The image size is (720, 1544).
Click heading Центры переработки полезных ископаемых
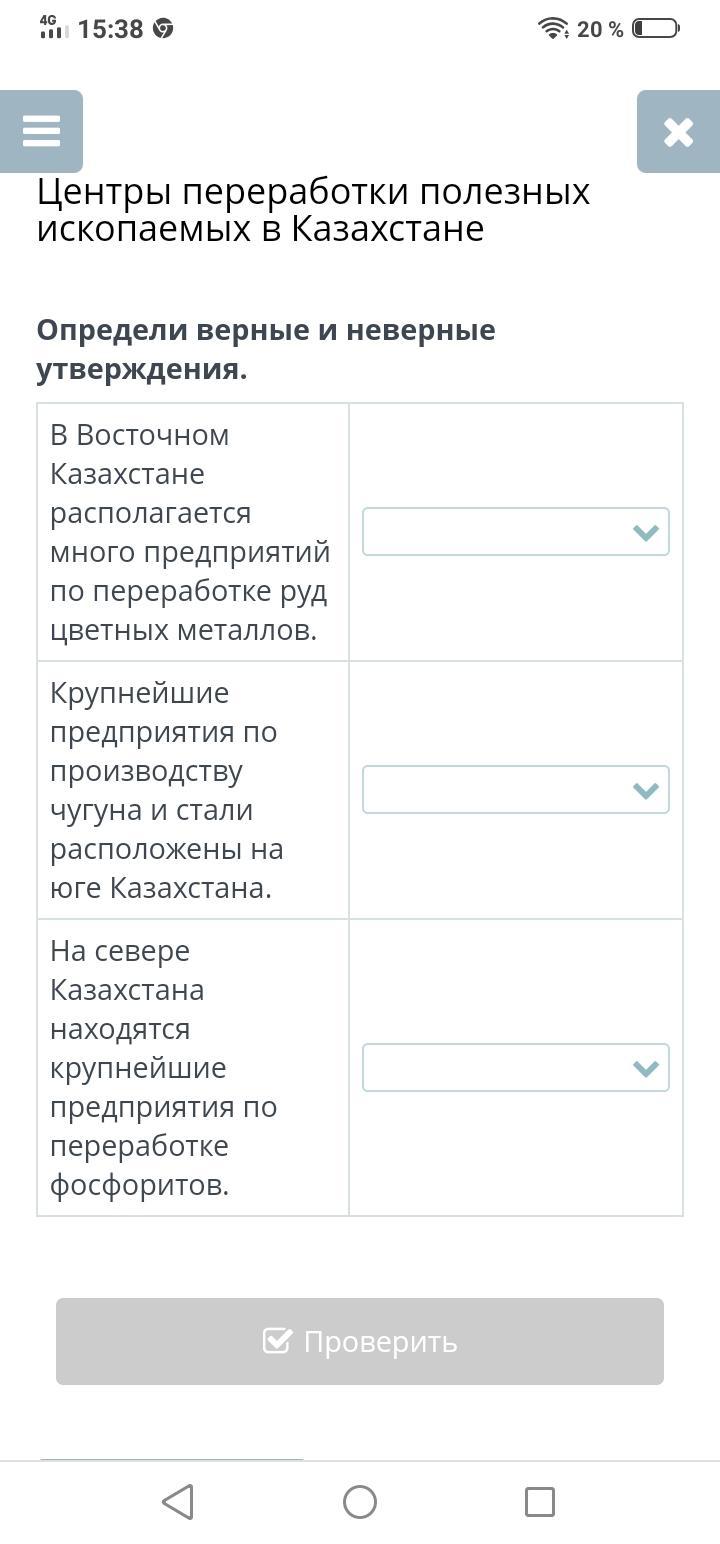click(x=314, y=210)
